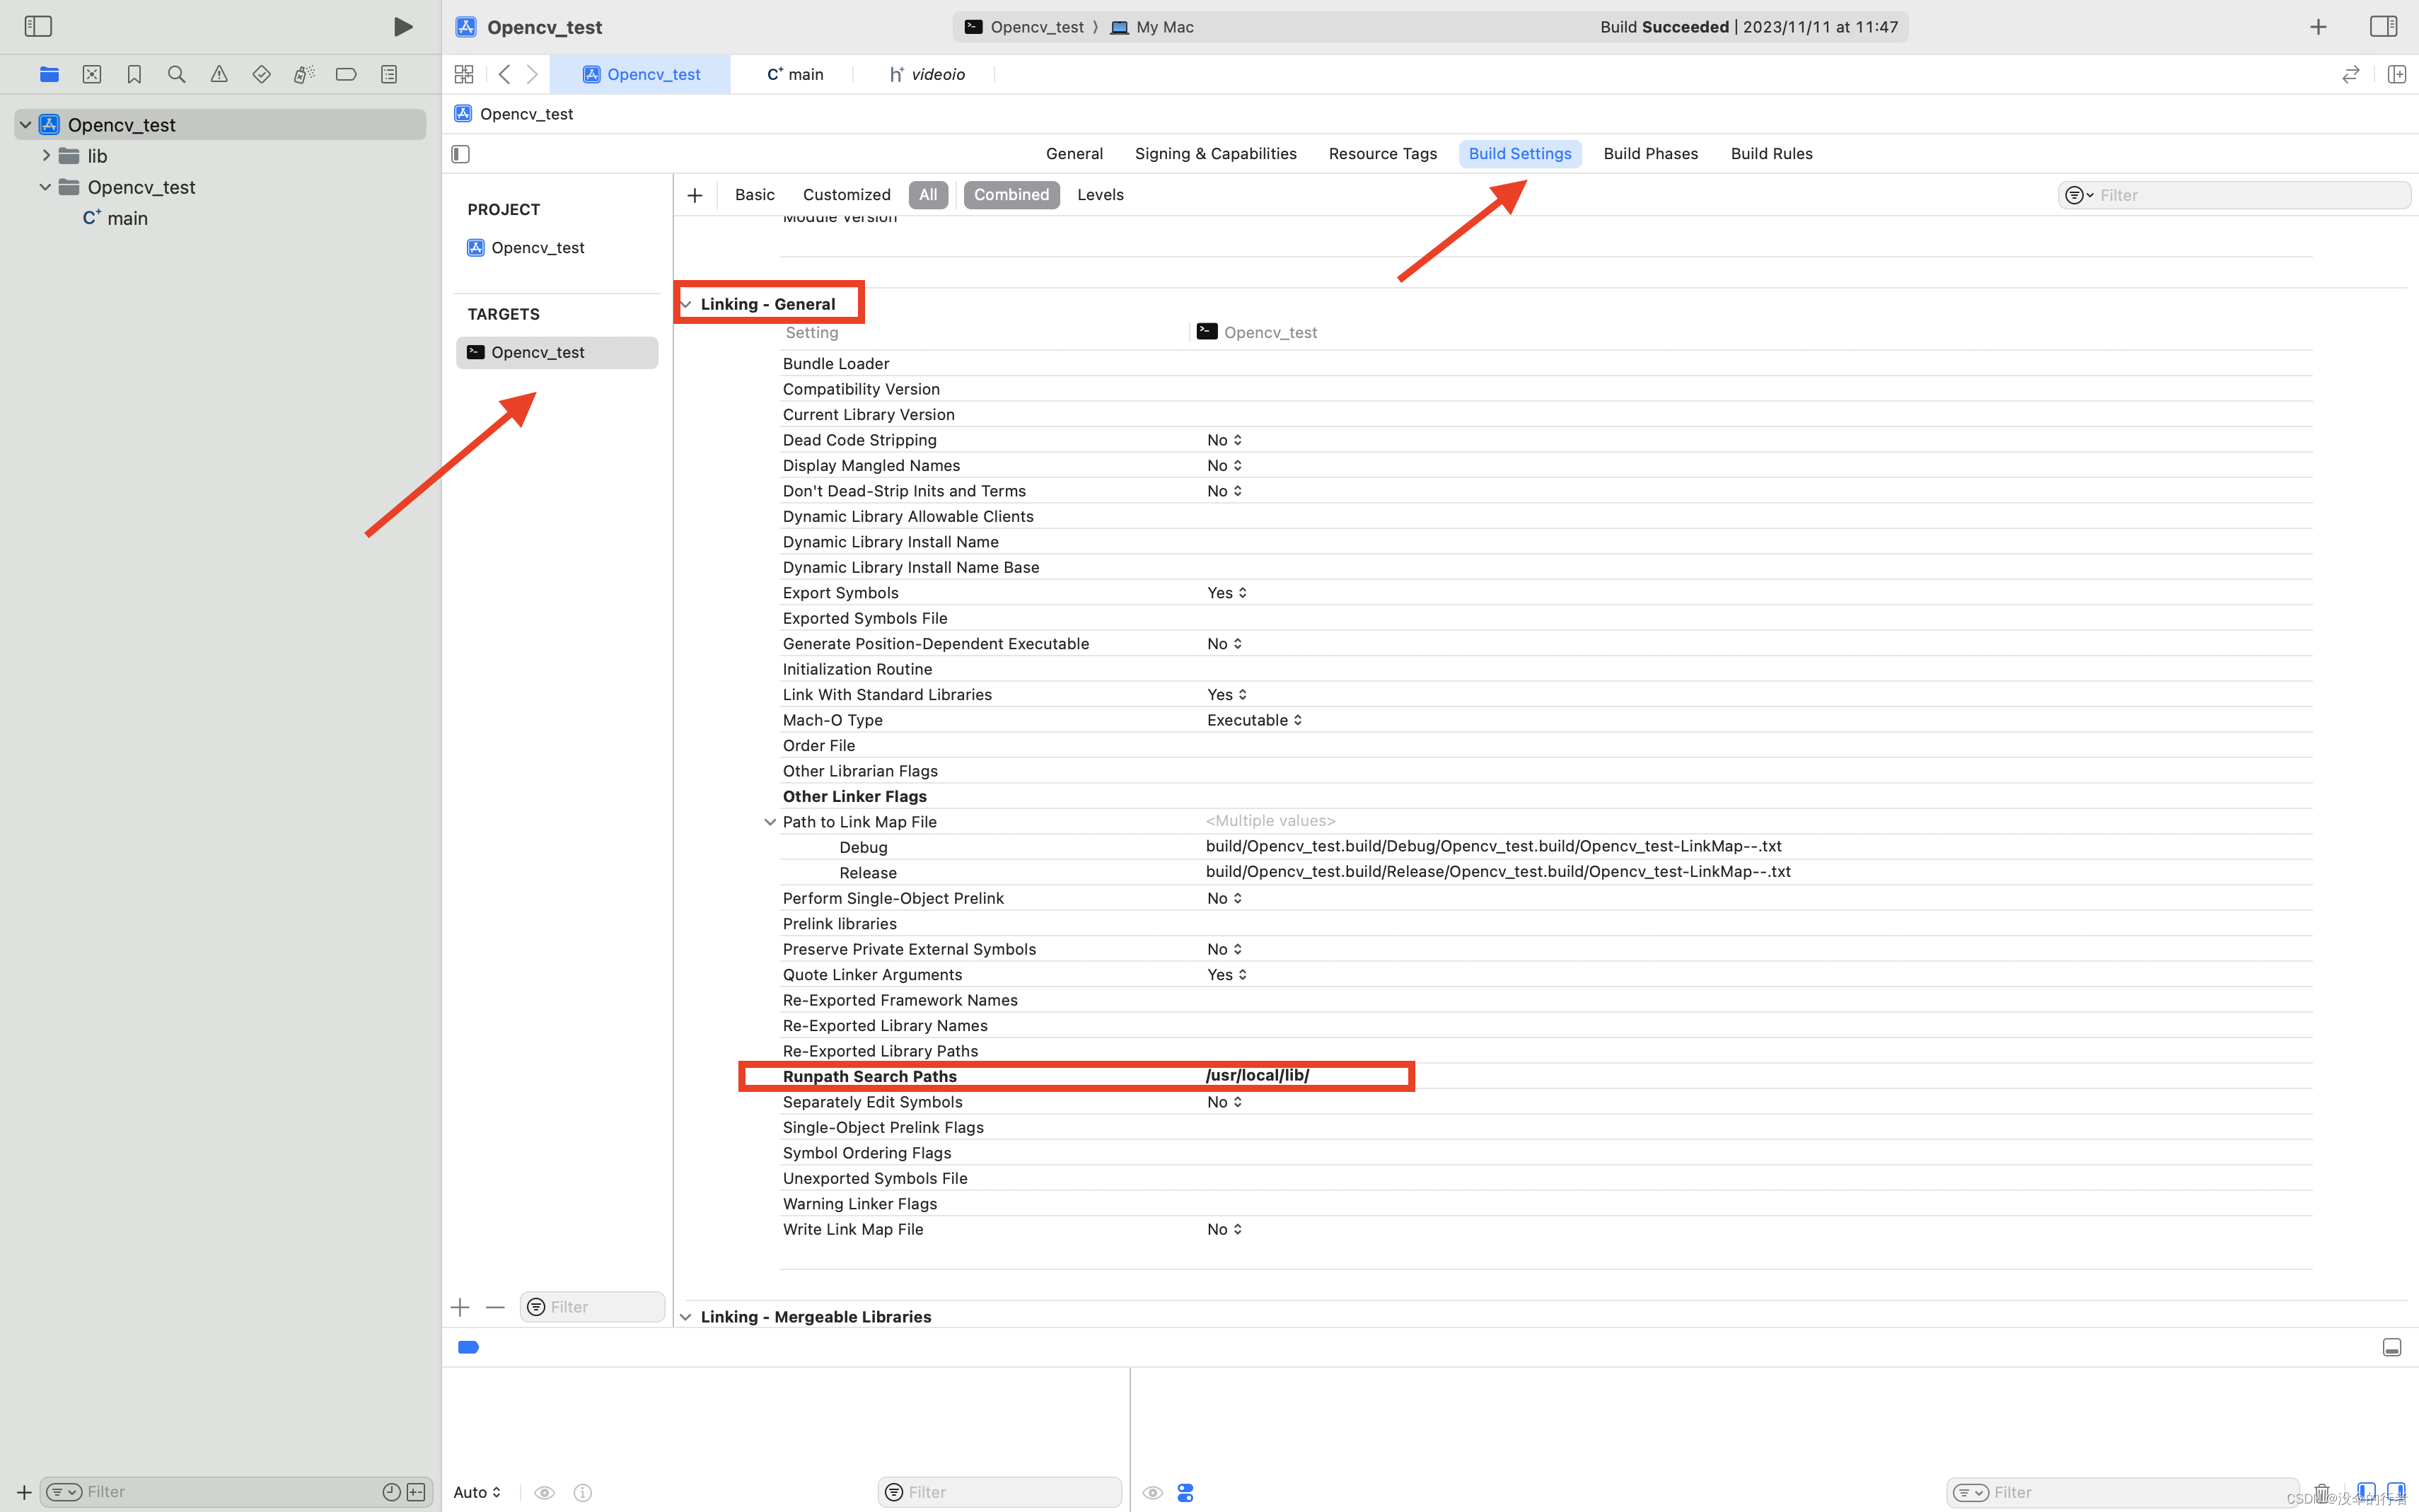This screenshot has width=2419, height=1512.
Task: Open the Issue navigator warning icon
Action: [x=219, y=74]
